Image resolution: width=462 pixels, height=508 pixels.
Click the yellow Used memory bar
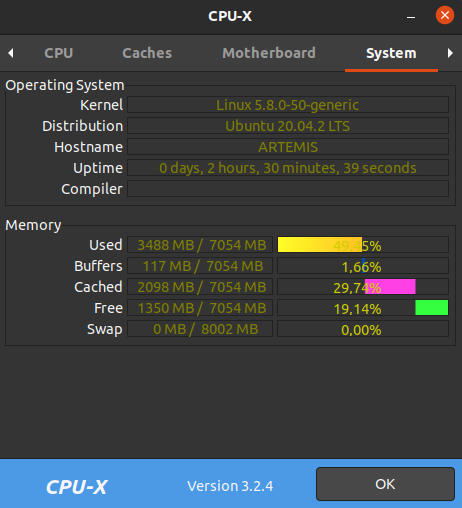click(320, 245)
